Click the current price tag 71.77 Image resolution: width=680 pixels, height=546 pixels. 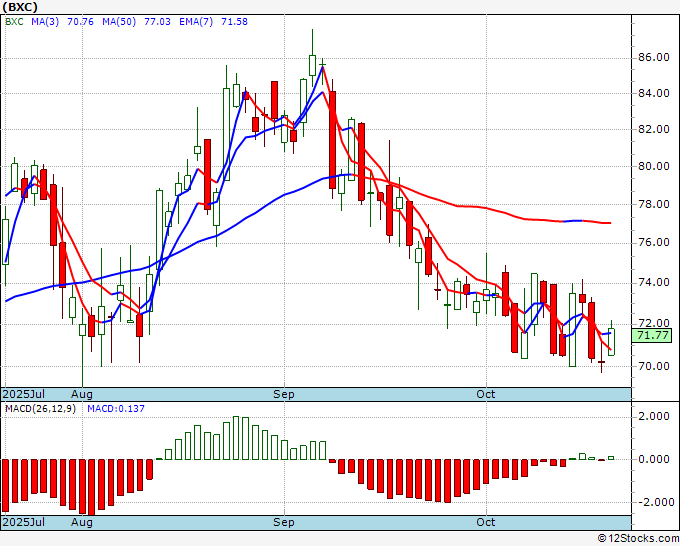click(x=652, y=335)
